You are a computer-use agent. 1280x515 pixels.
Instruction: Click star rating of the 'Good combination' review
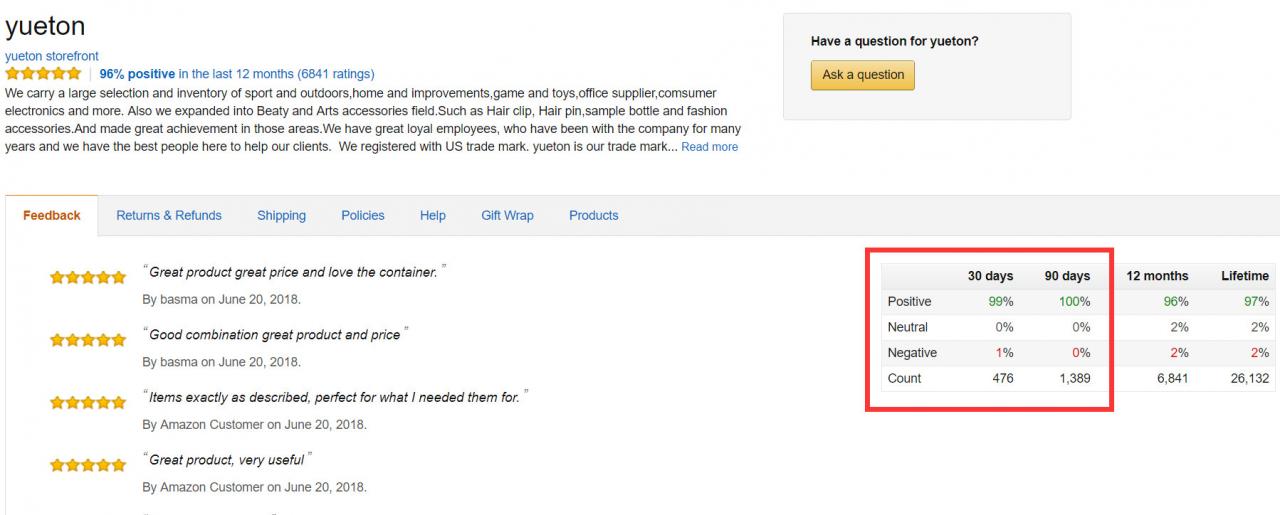88,340
